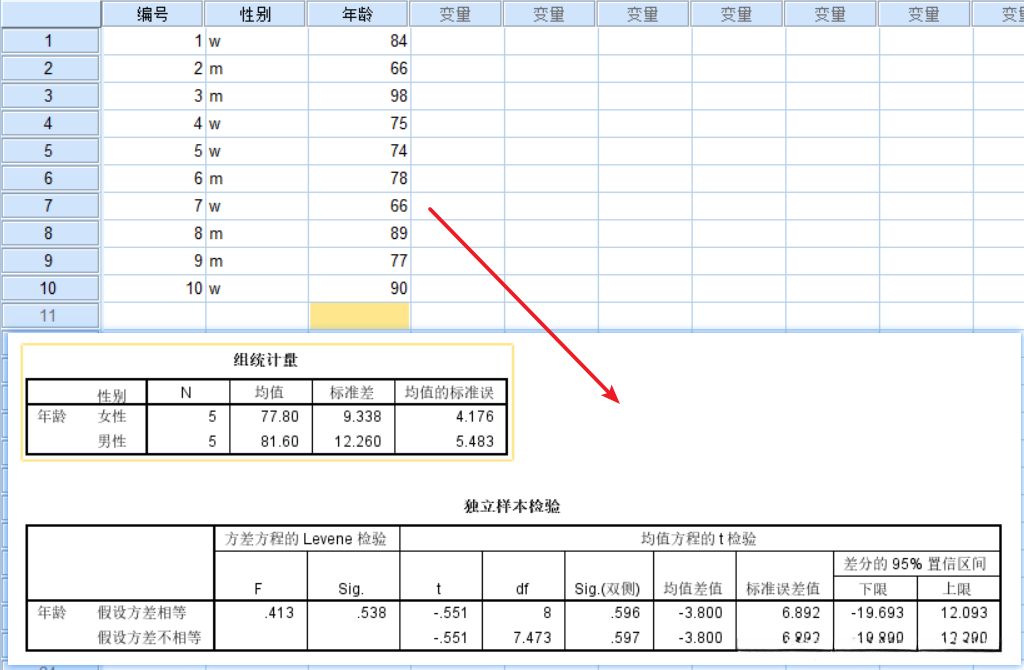Image resolution: width=1024 pixels, height=670 pixels.
Task: Click standard deviation value 9.338
Action: coord(362,417)
